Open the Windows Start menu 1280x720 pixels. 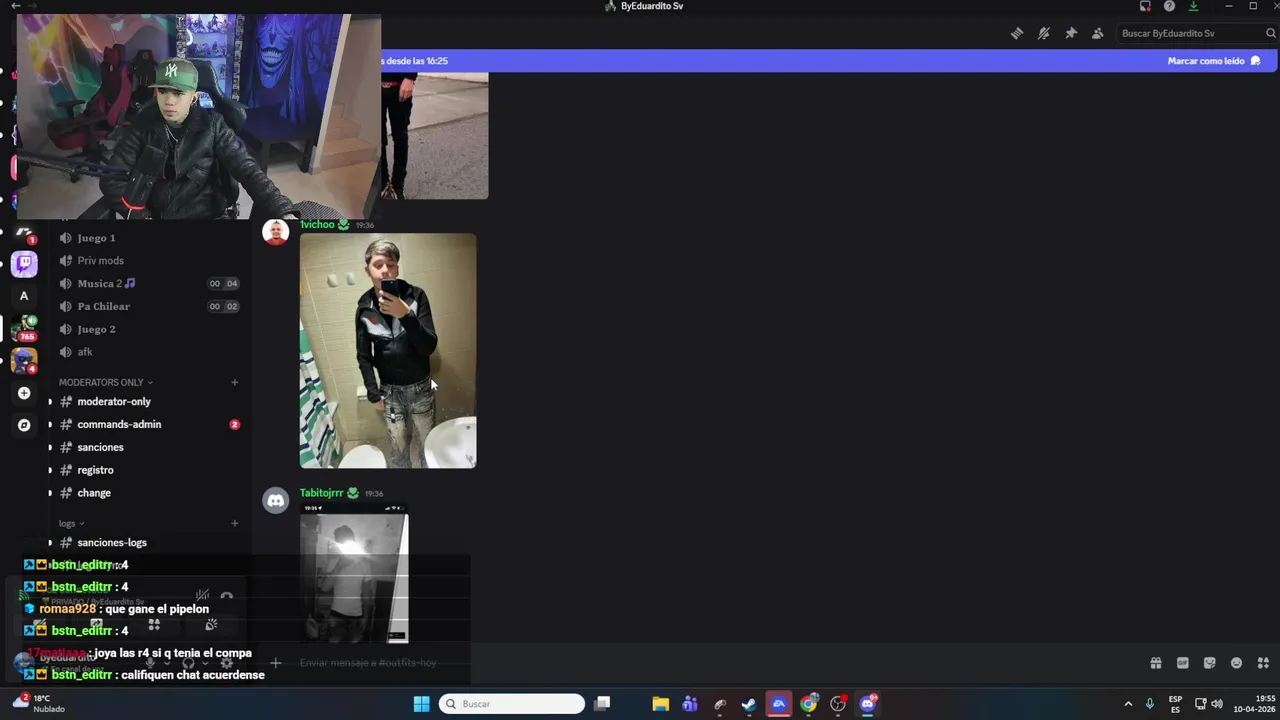pyautogui.click(x=421, y=704)
